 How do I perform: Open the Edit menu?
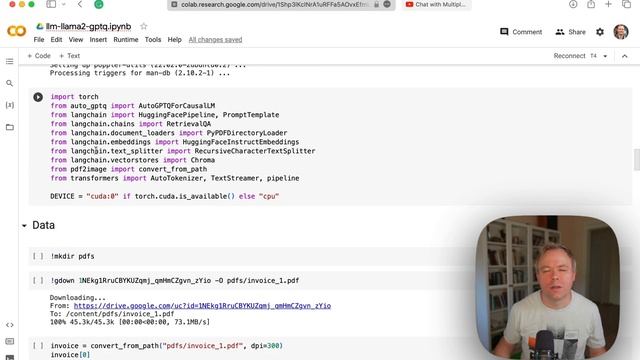click(x=56, y=40)
